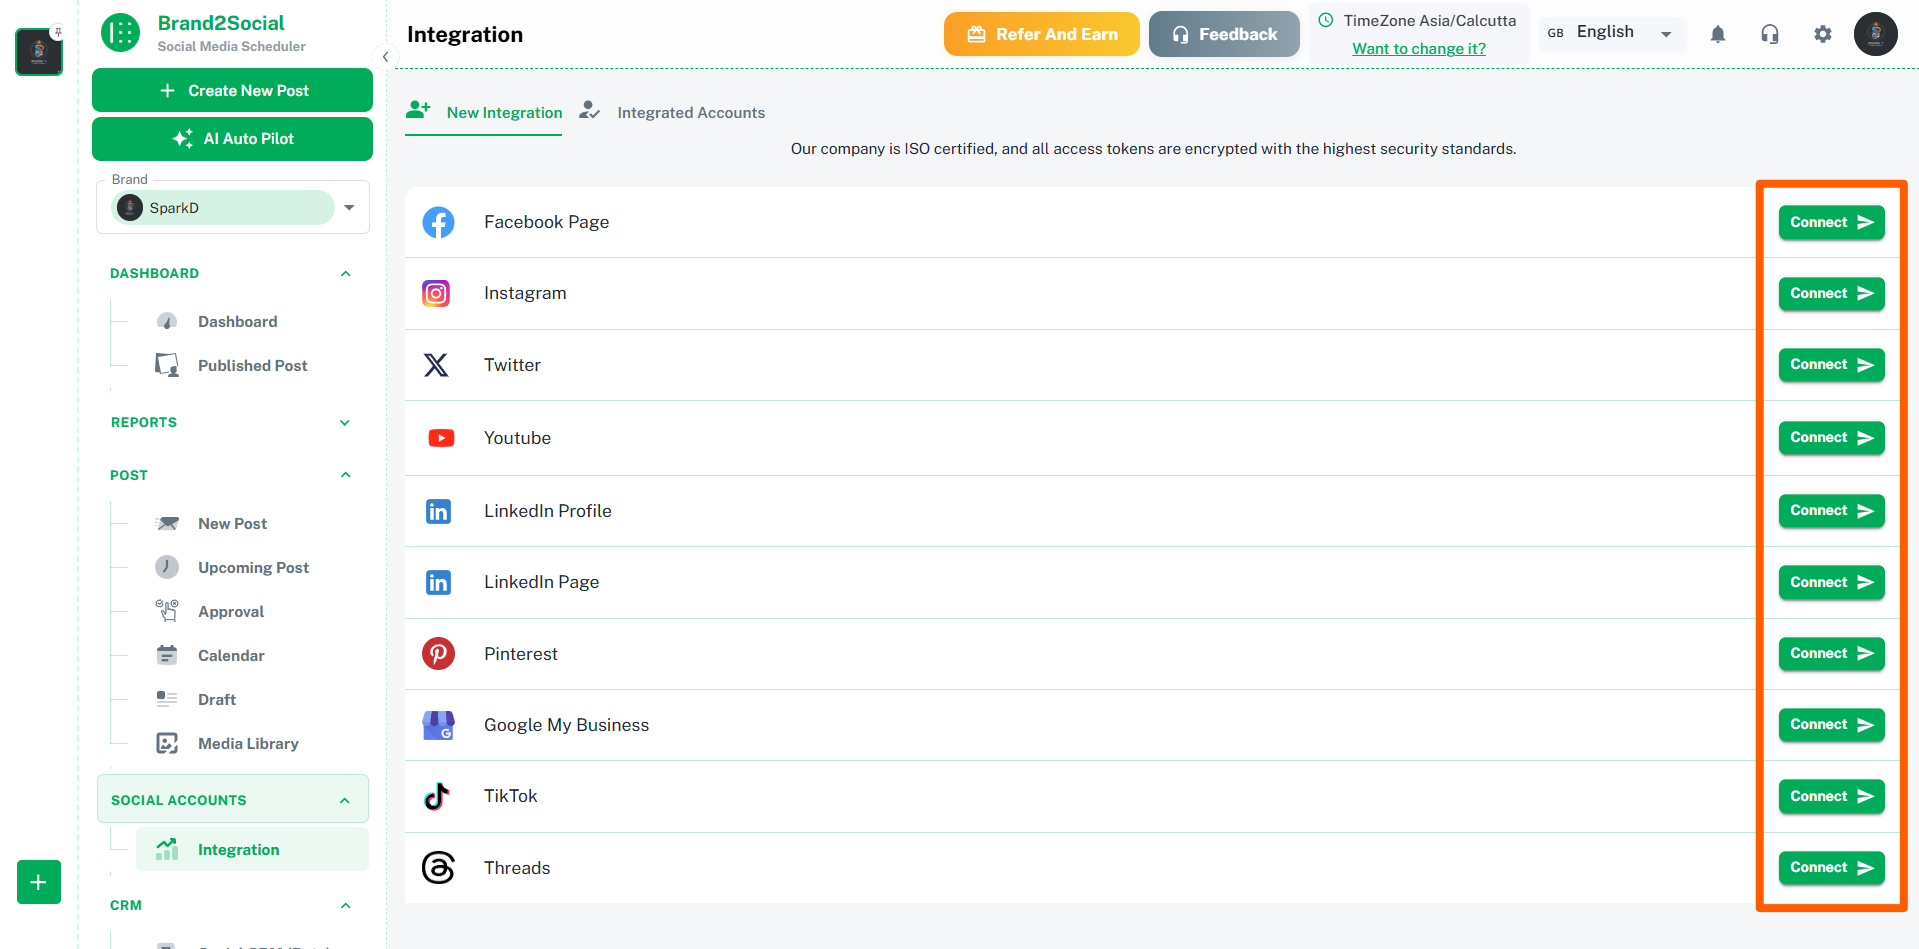Click Create New Post button

(232, 90)
